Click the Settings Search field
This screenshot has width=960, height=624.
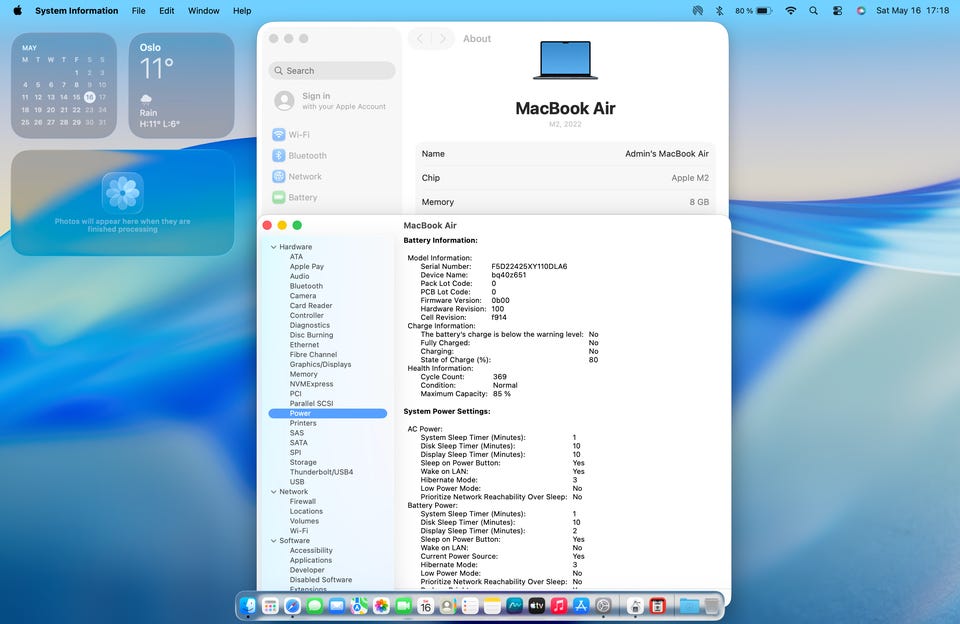click(332, 70)
